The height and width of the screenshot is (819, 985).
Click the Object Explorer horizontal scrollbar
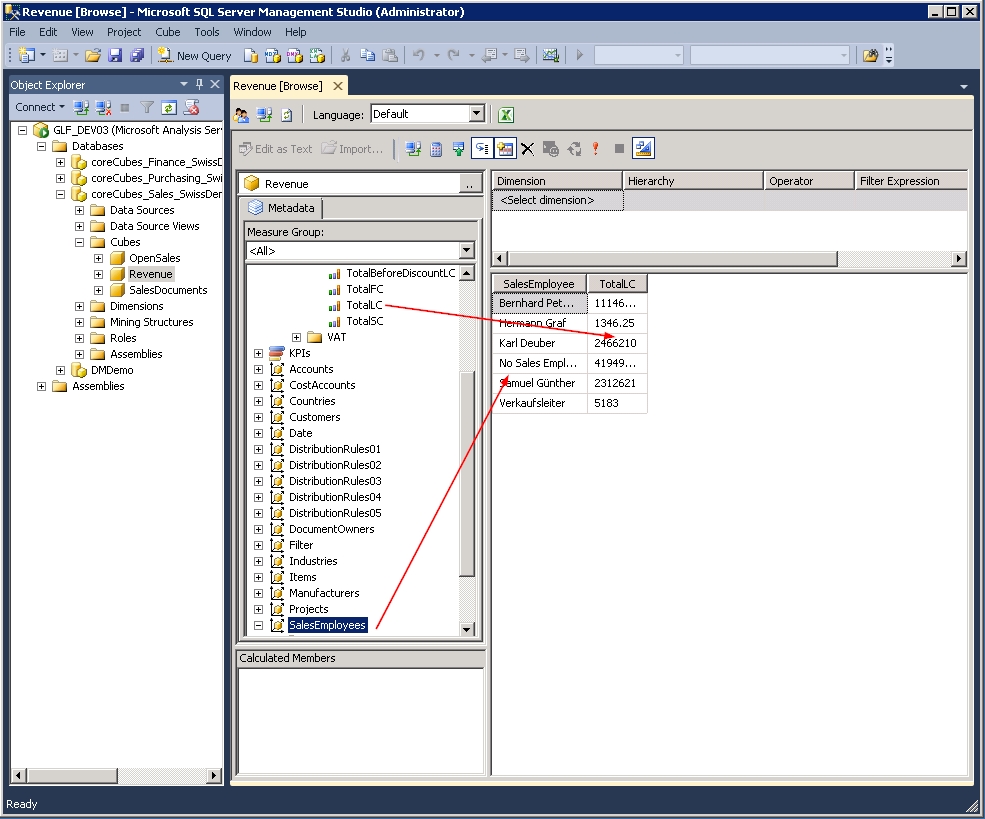(116, 776)
